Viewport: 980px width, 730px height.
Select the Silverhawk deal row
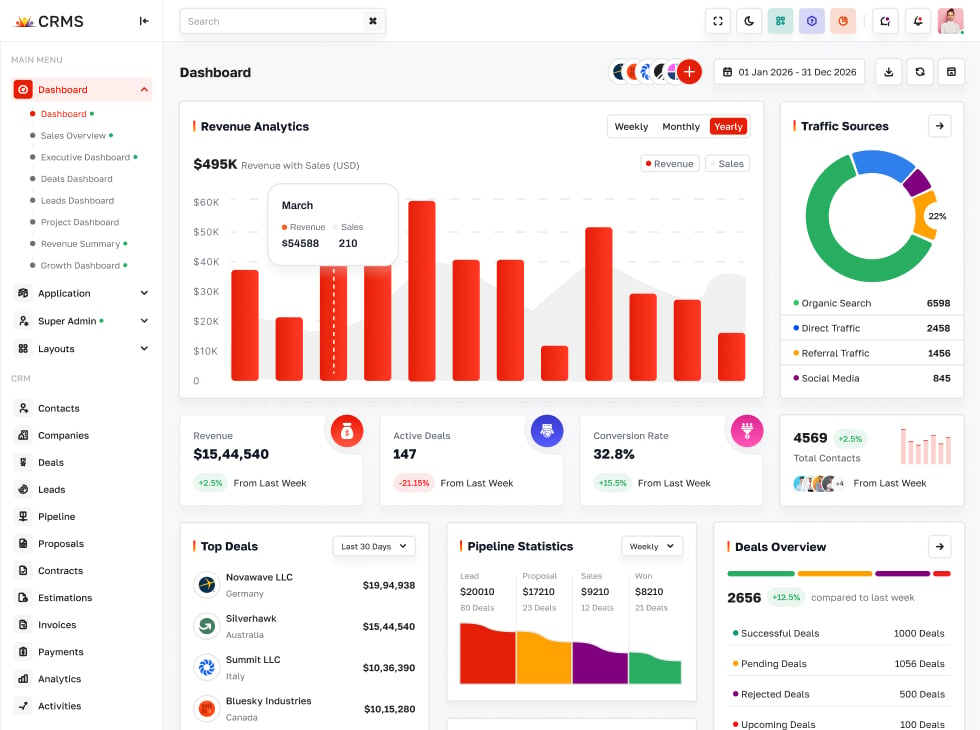tap(304, 626)
